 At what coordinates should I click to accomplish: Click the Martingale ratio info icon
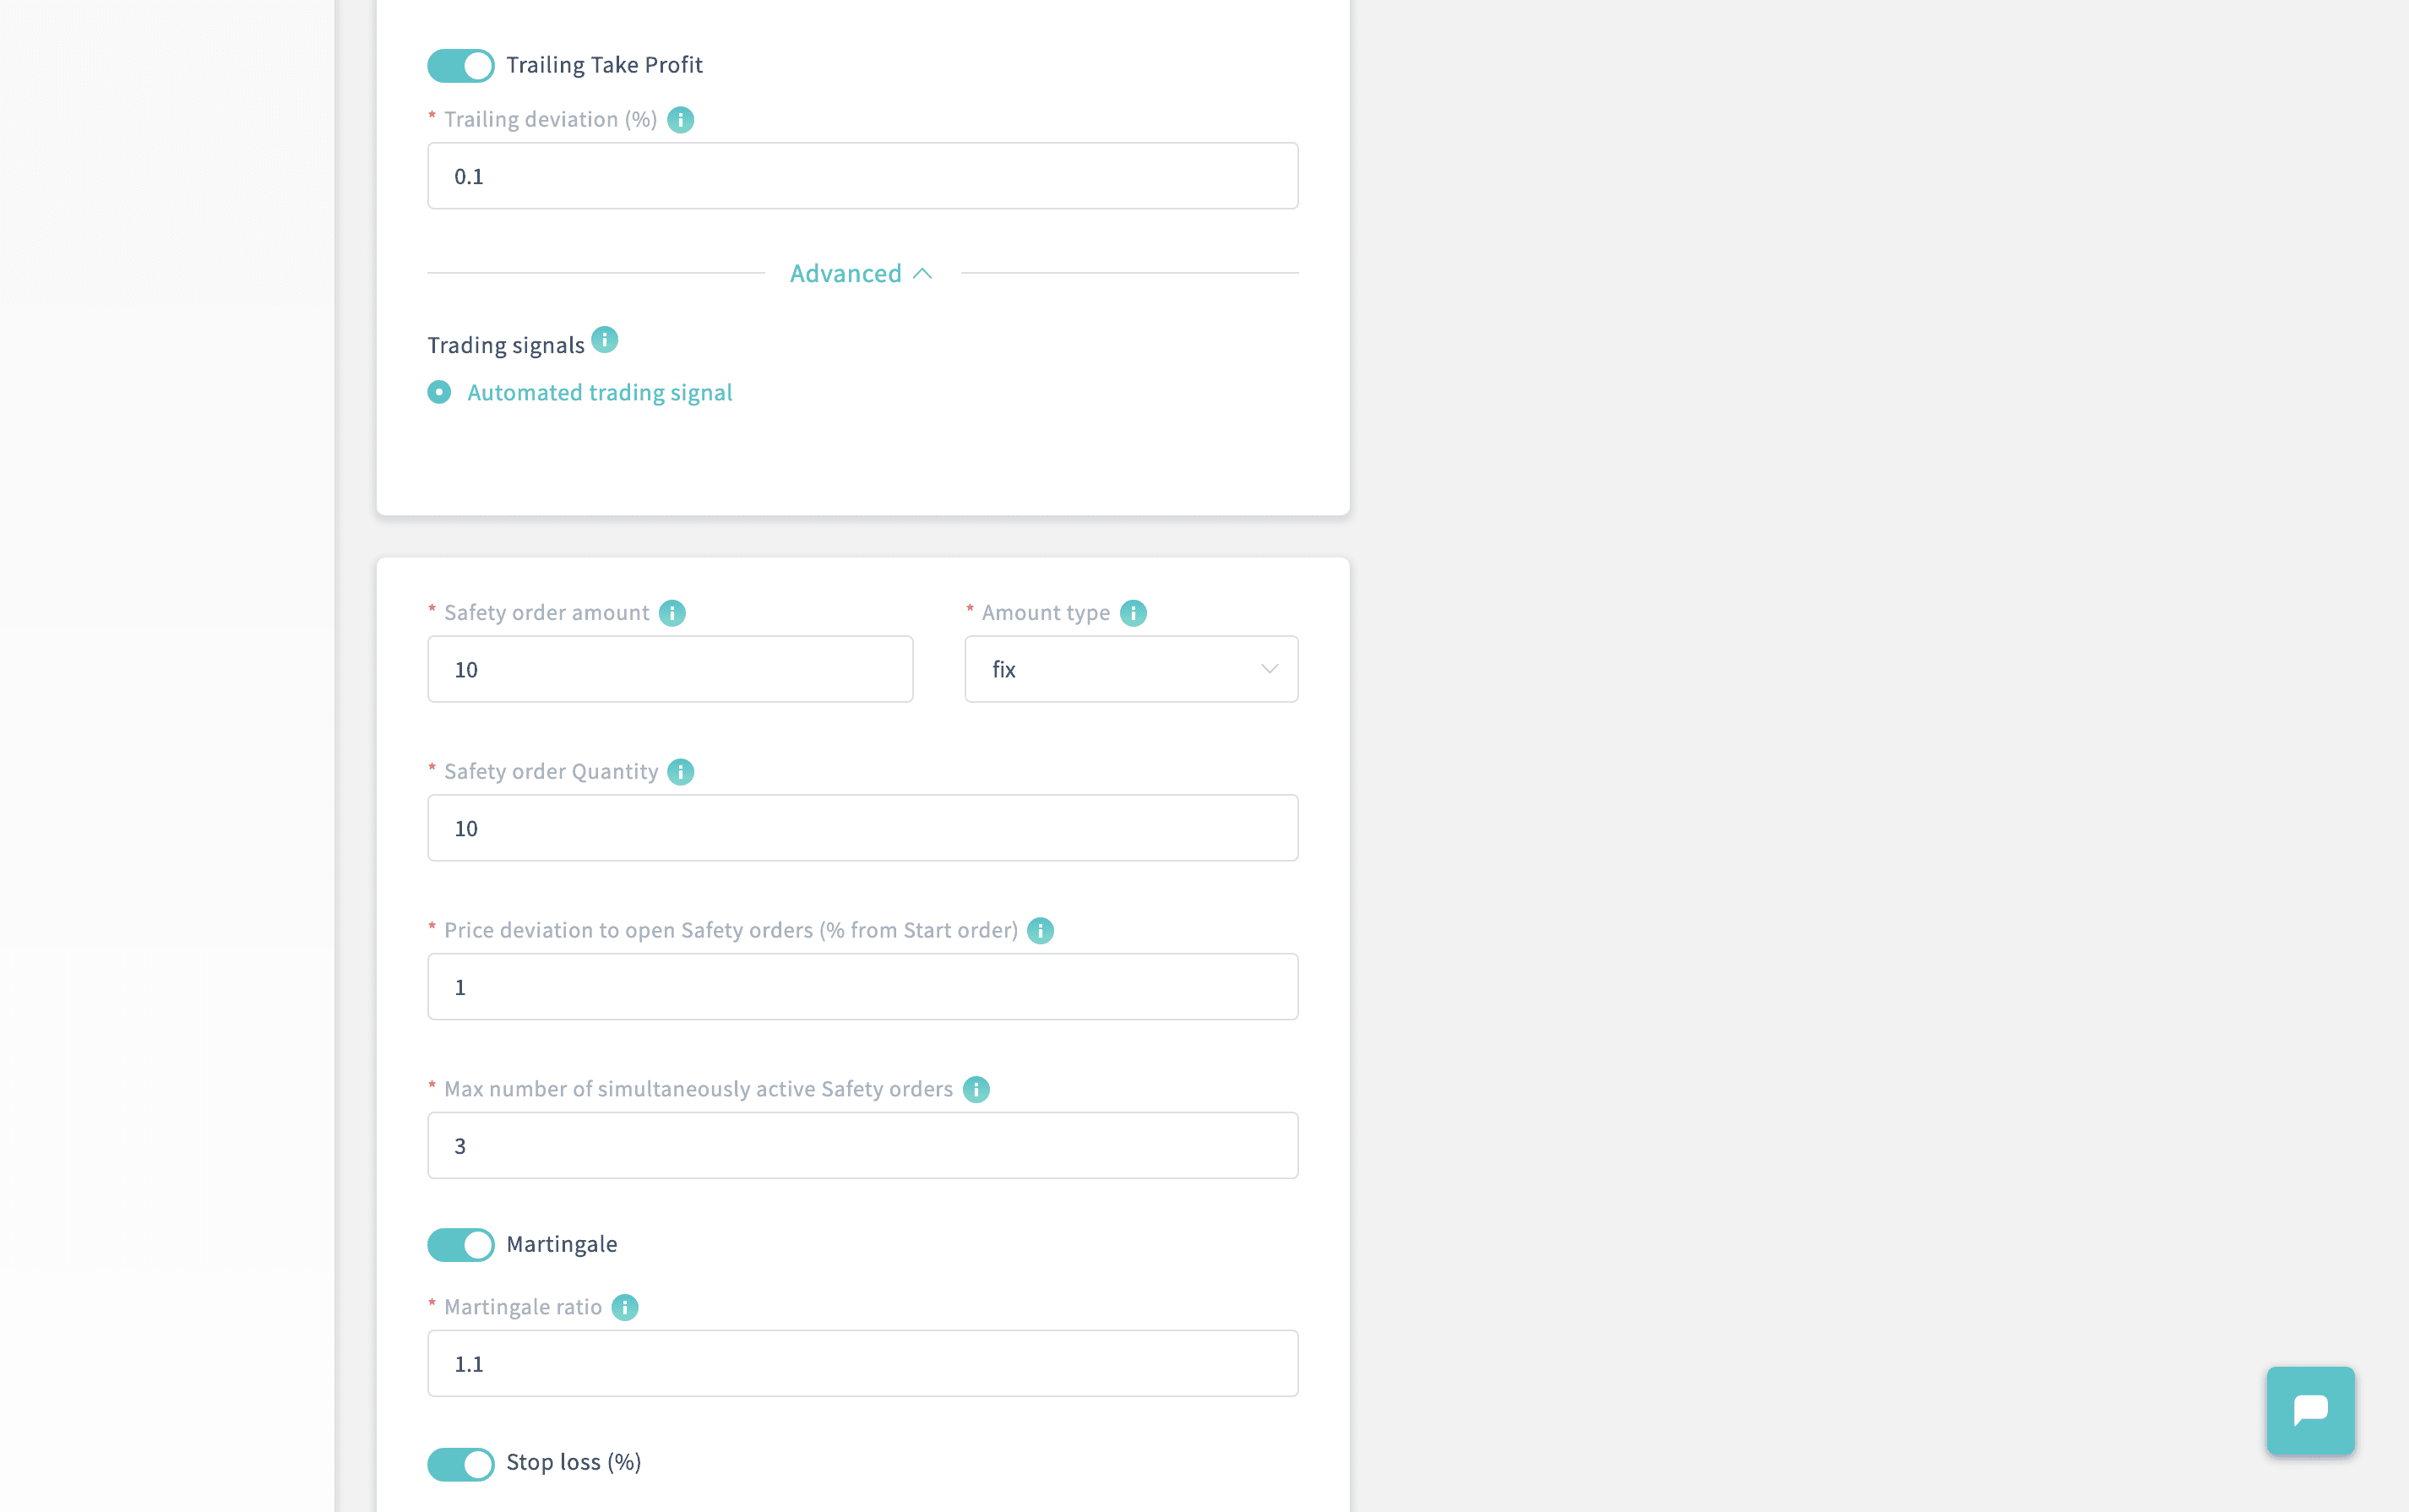tap(625, 1307)
